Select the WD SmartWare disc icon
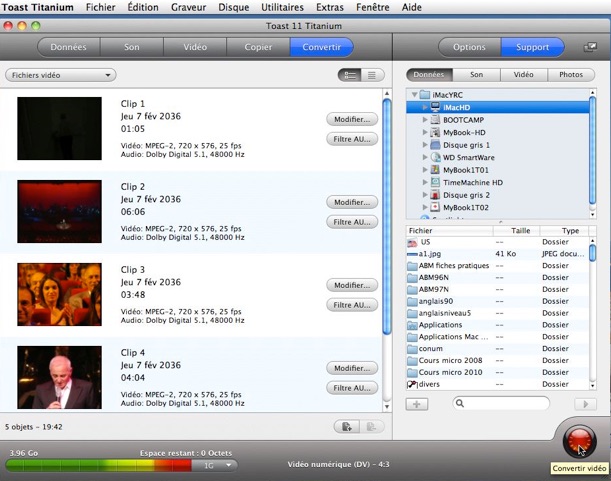 point(435,157)
